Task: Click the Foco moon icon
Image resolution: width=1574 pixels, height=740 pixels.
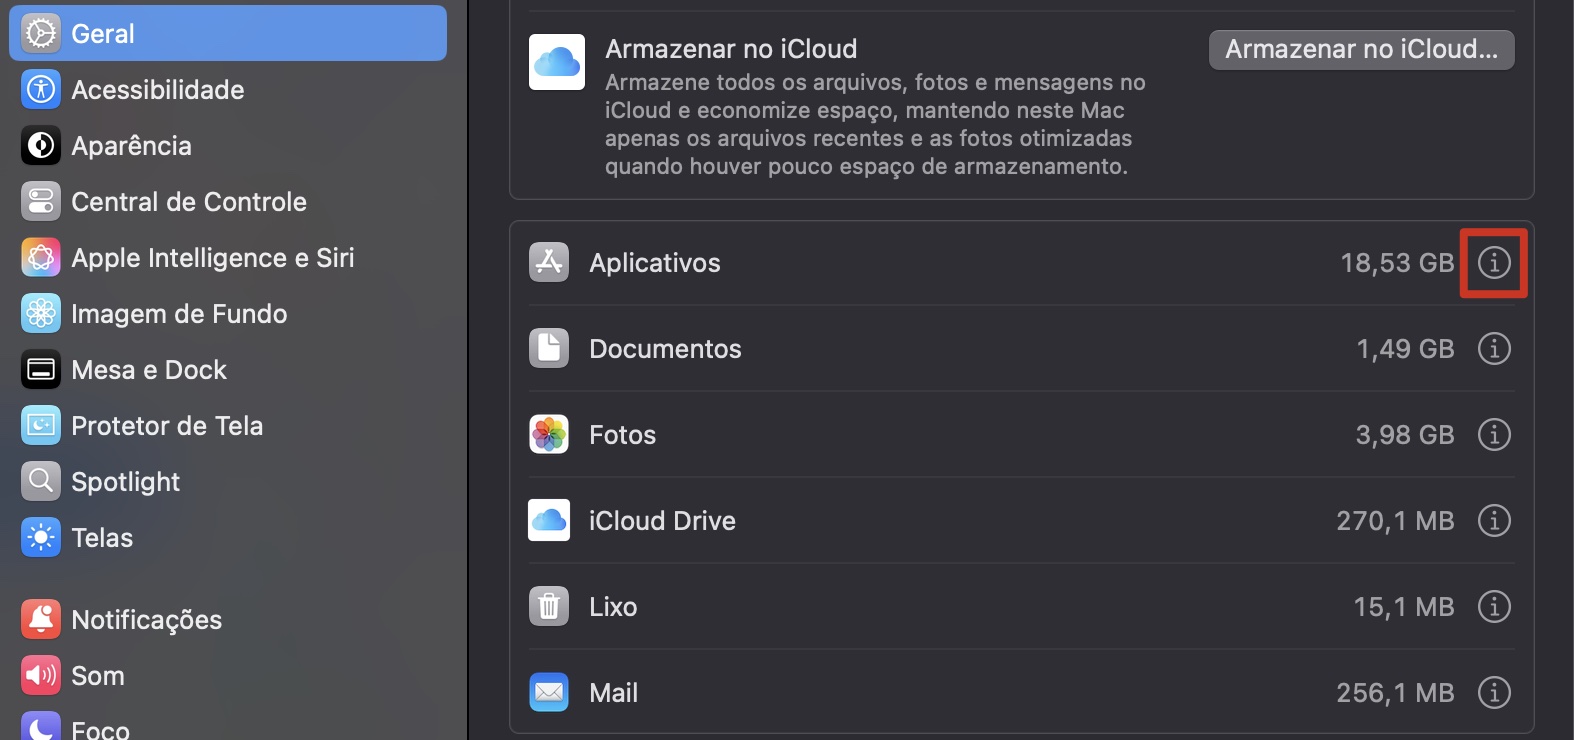Action: click(x=41, y=727)
